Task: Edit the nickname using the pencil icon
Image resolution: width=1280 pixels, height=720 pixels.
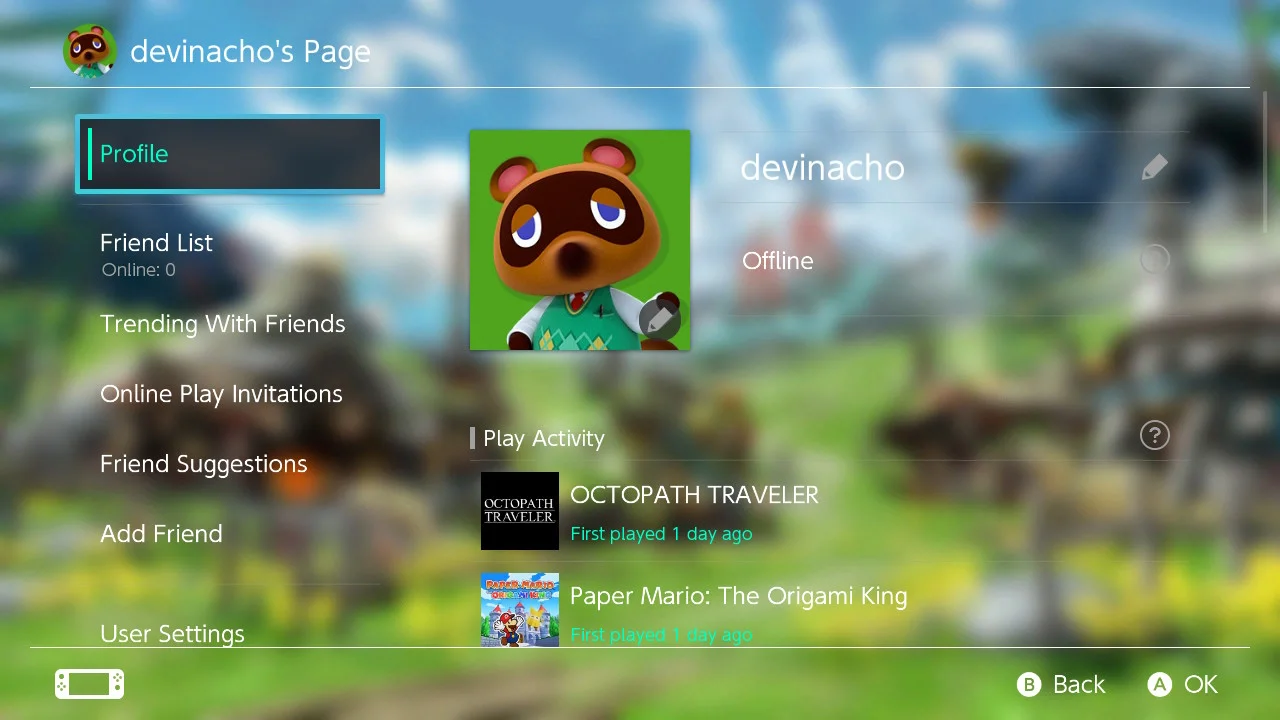Action: 1154,167
